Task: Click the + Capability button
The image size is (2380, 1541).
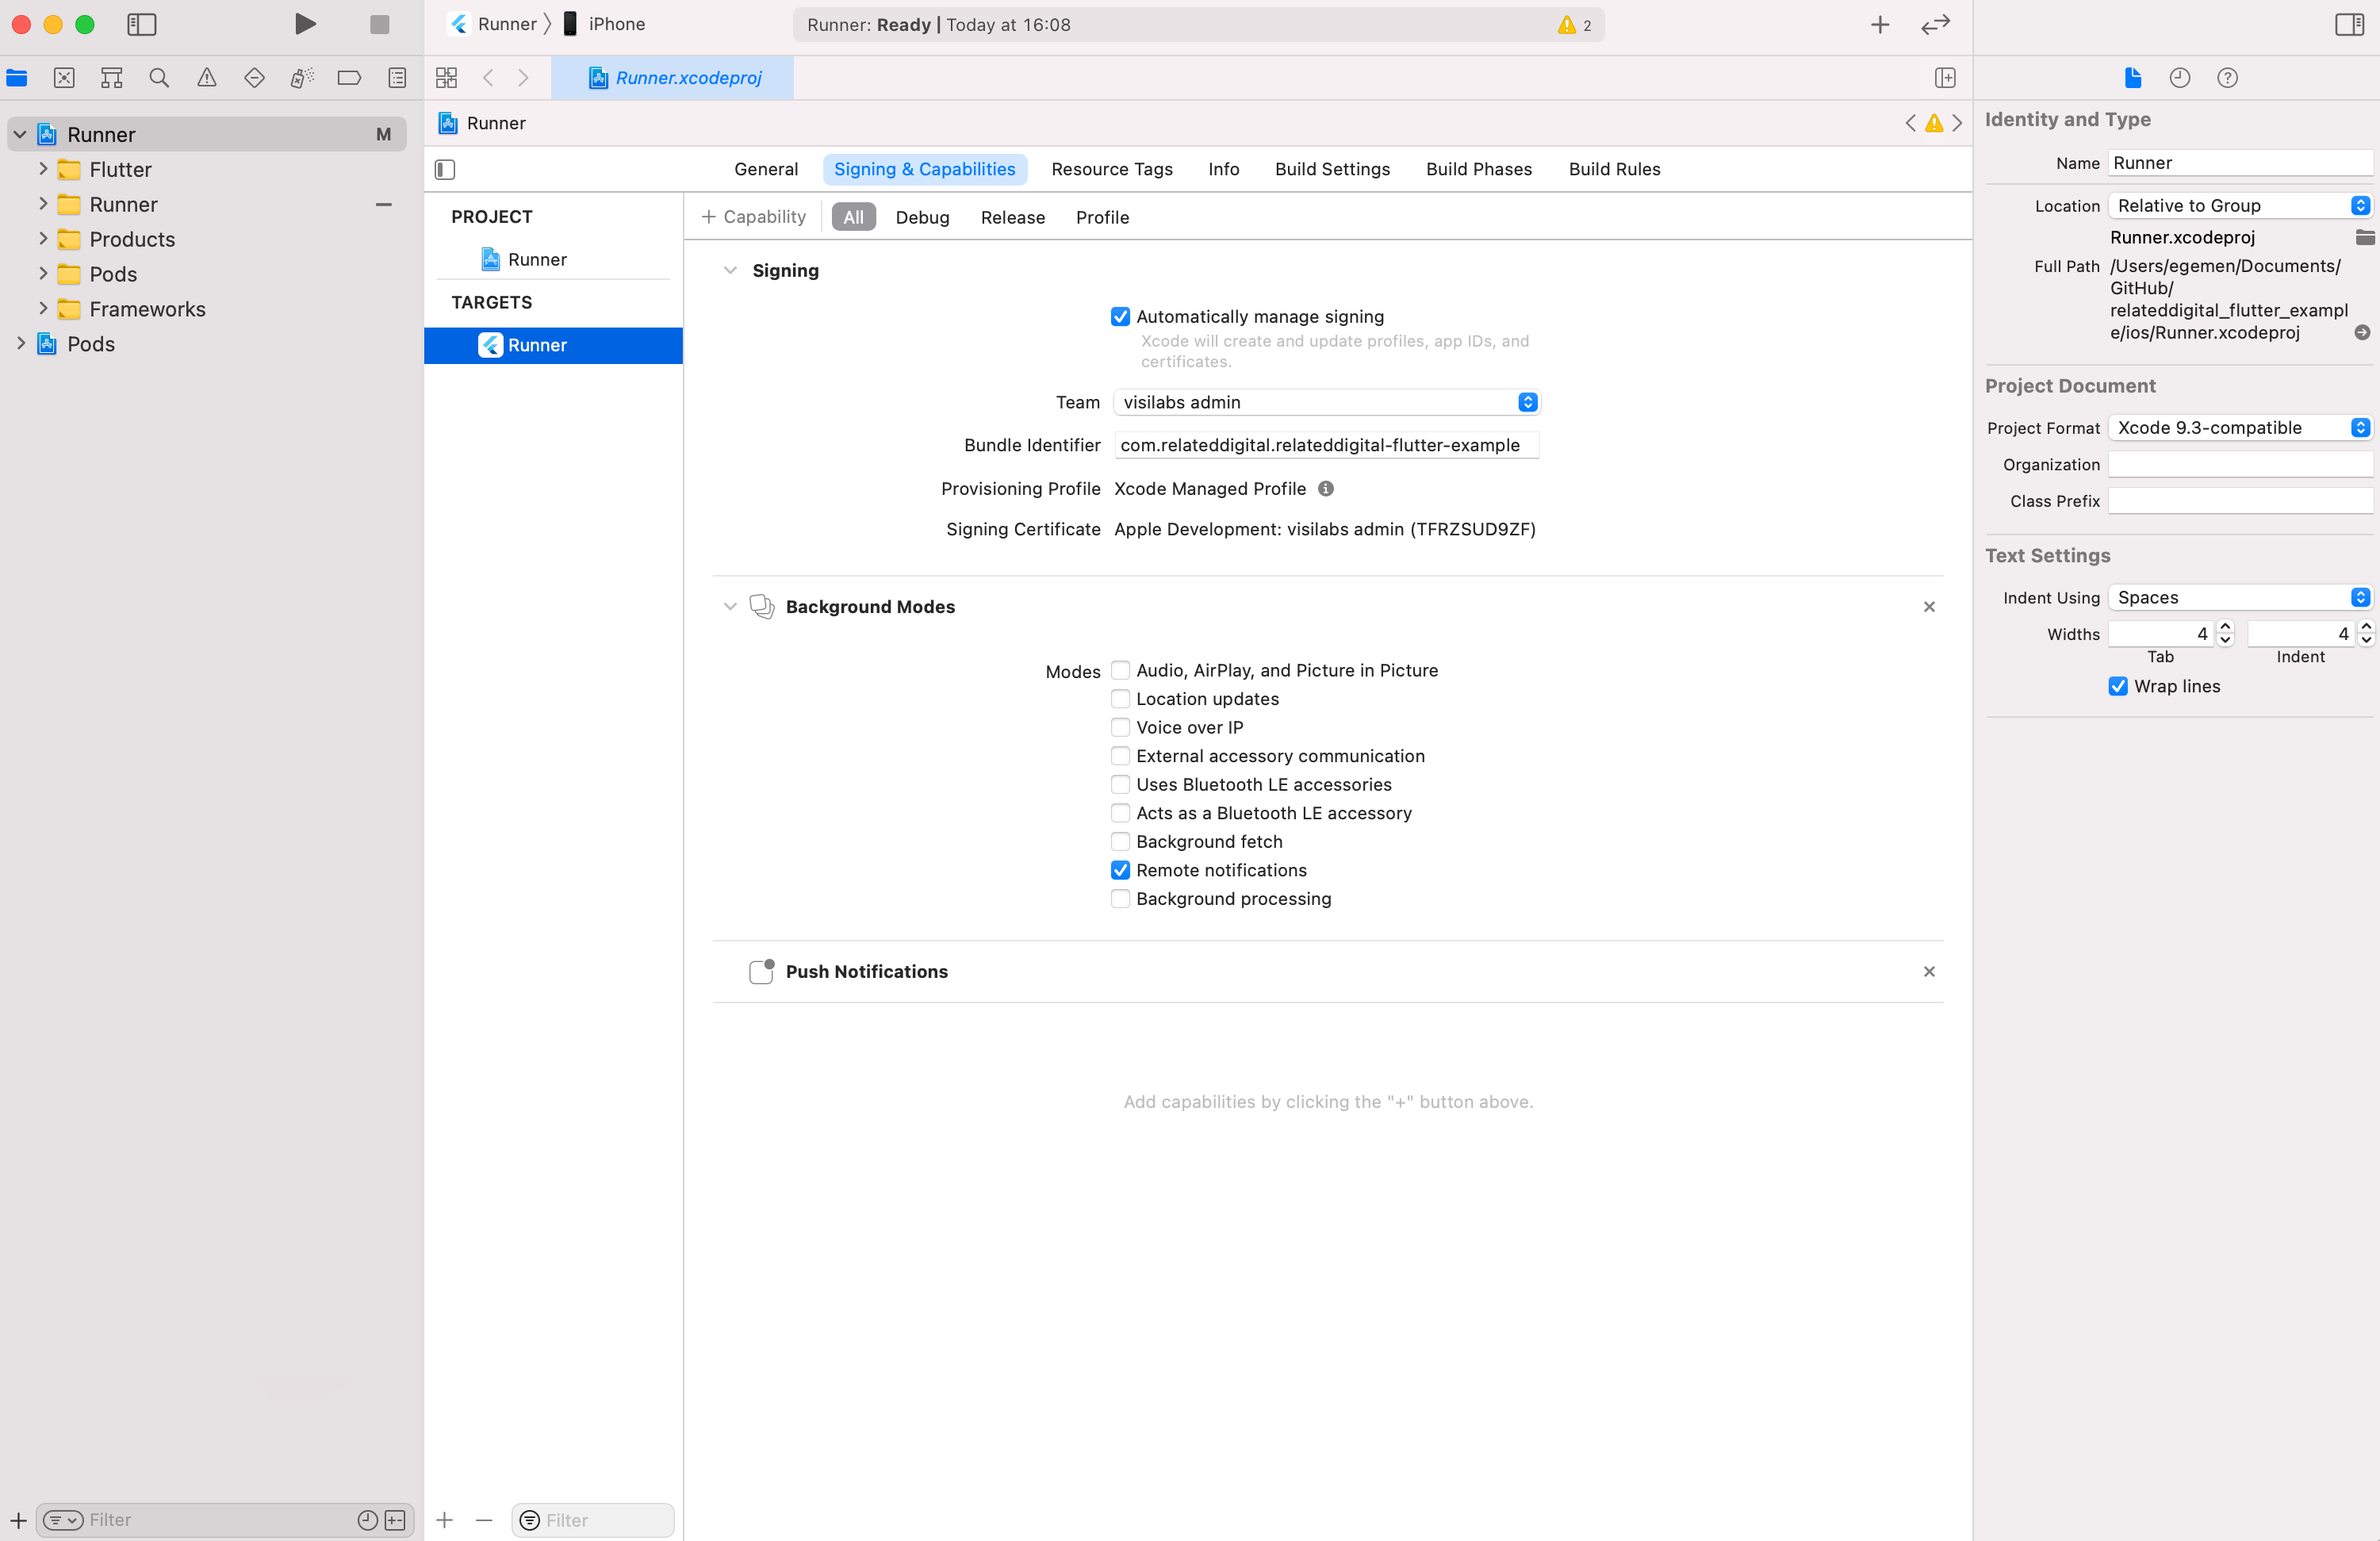Action: [x=755, y=217]
